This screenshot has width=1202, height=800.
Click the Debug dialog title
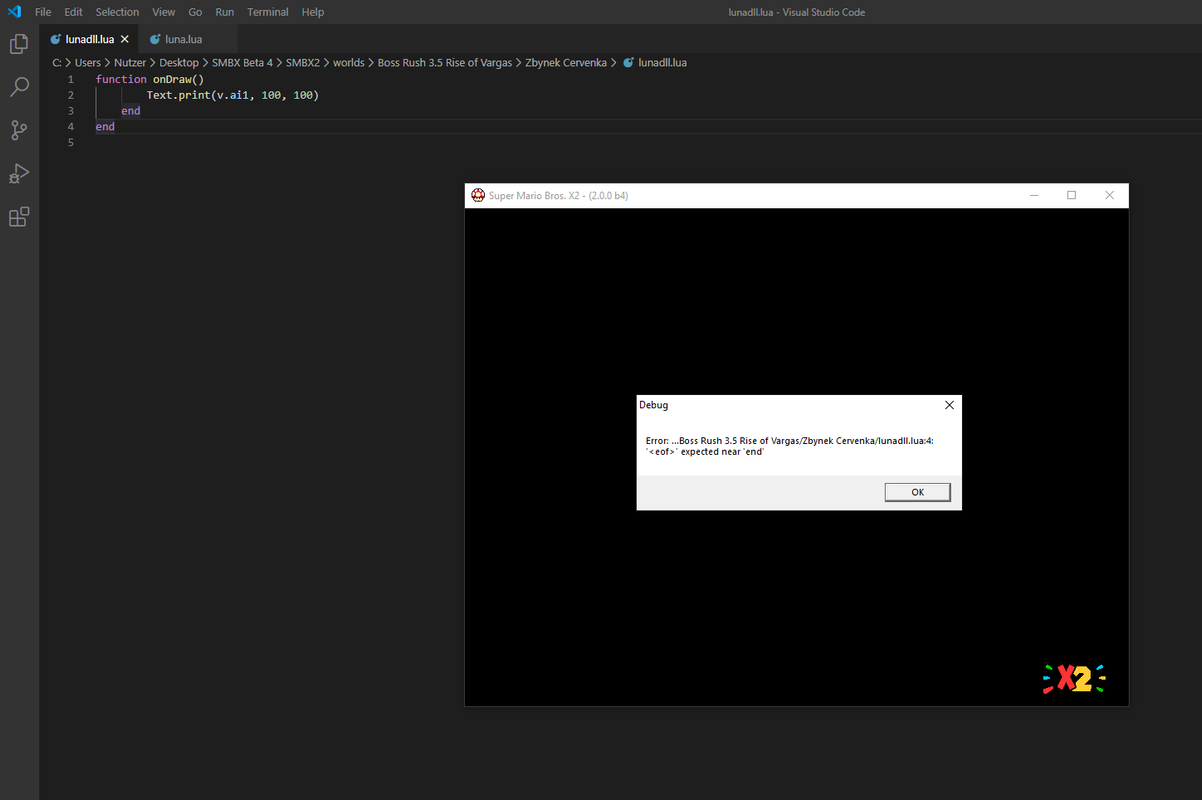(654, 405)
